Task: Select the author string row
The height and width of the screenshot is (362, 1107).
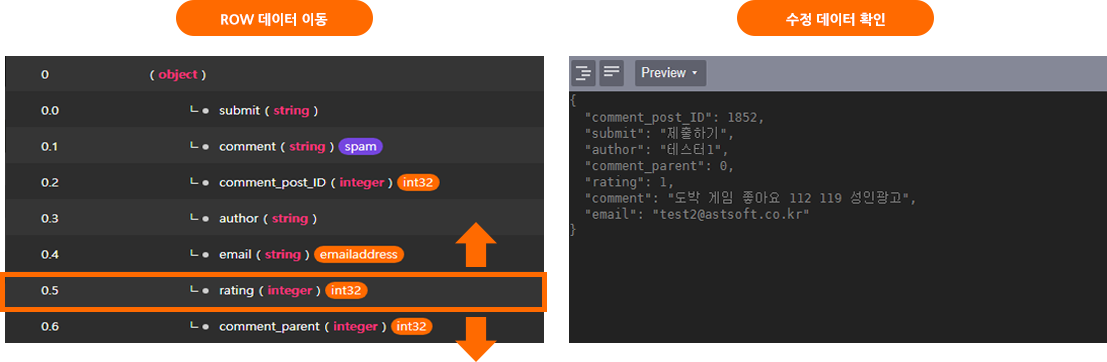Action: pos(274,218)
